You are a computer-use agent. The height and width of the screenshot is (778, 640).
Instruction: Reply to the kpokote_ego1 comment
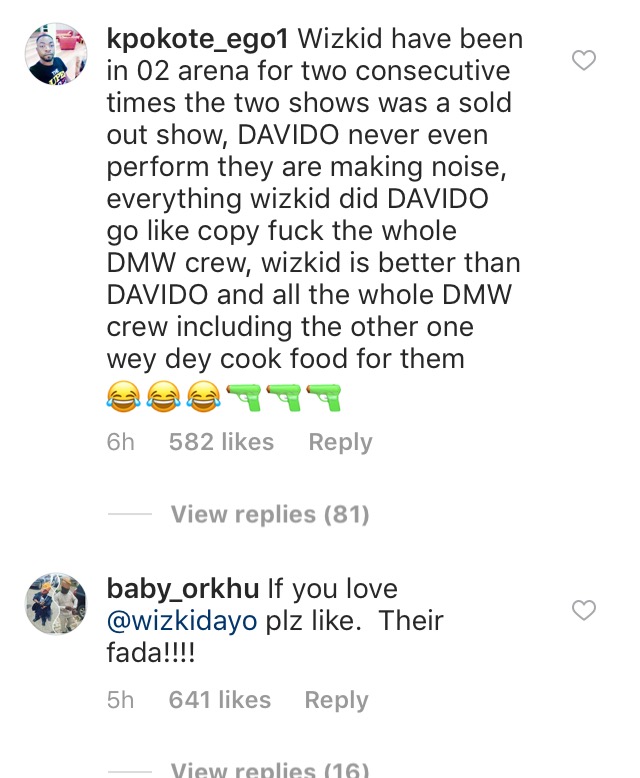click(340, 442)
